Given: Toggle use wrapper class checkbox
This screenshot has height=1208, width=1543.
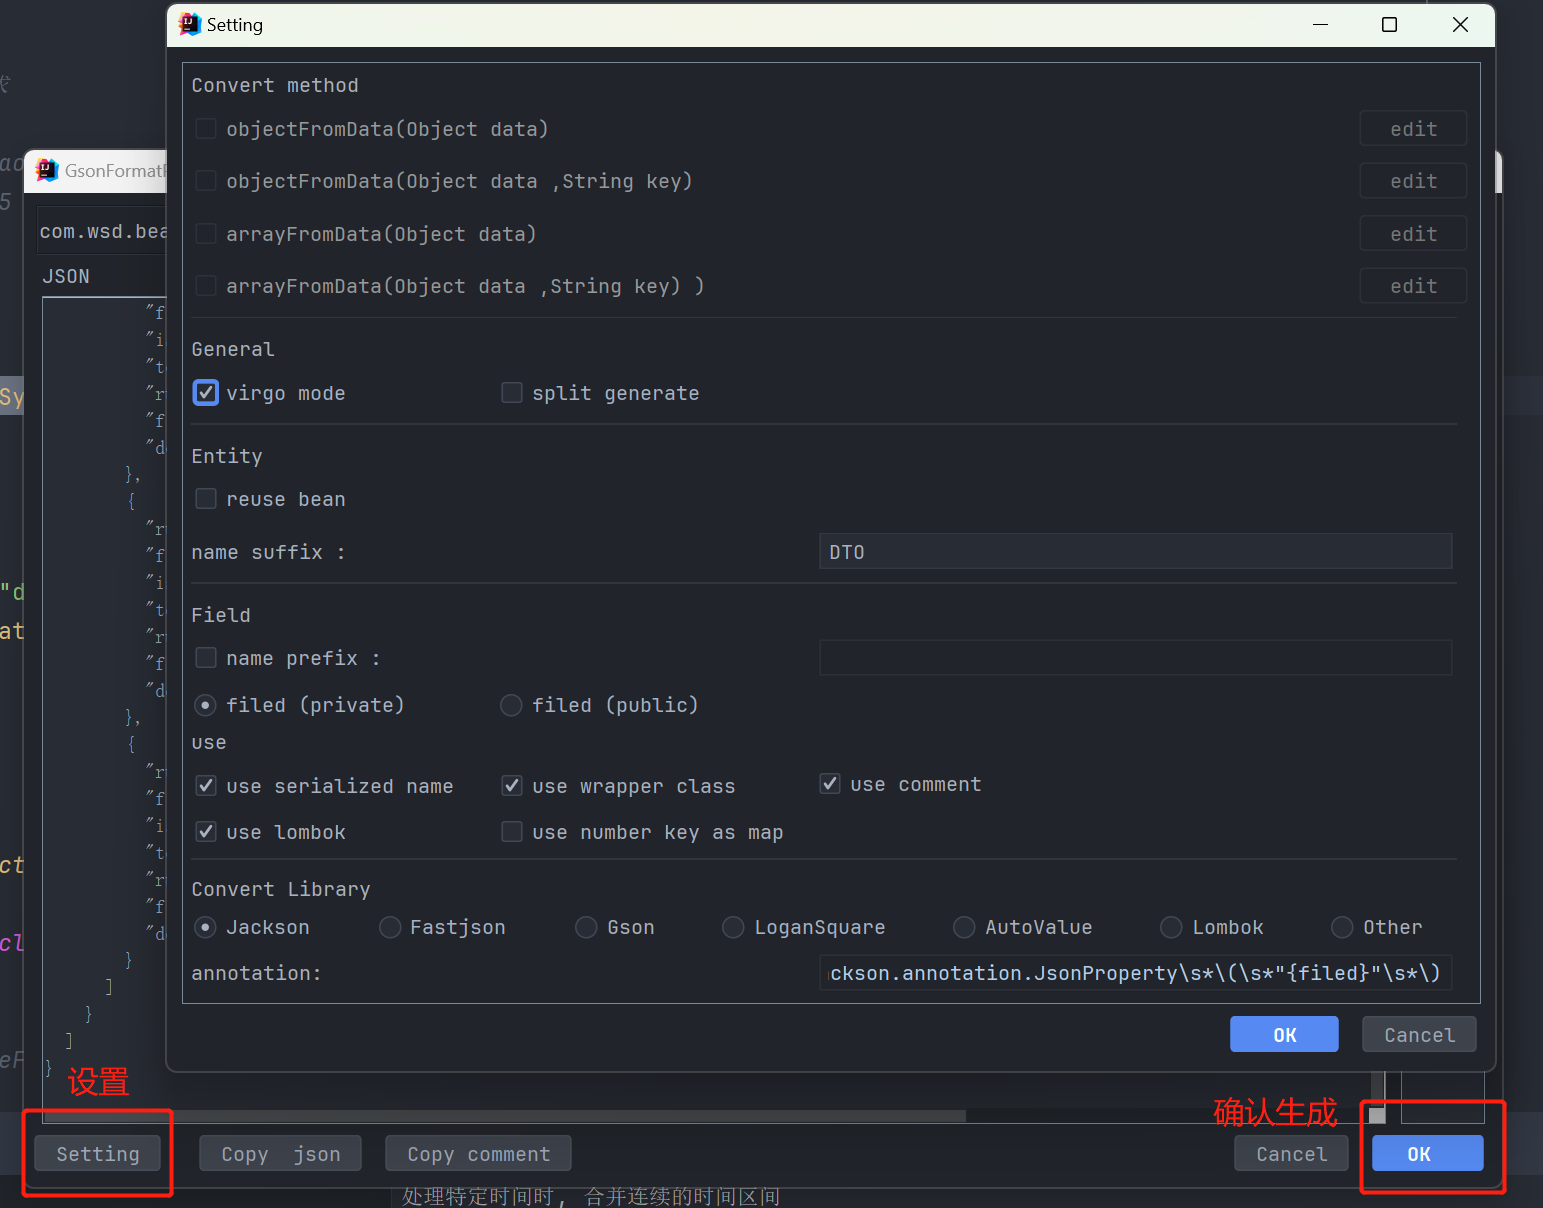Looking at the screenshot, I should pos(512,786).
